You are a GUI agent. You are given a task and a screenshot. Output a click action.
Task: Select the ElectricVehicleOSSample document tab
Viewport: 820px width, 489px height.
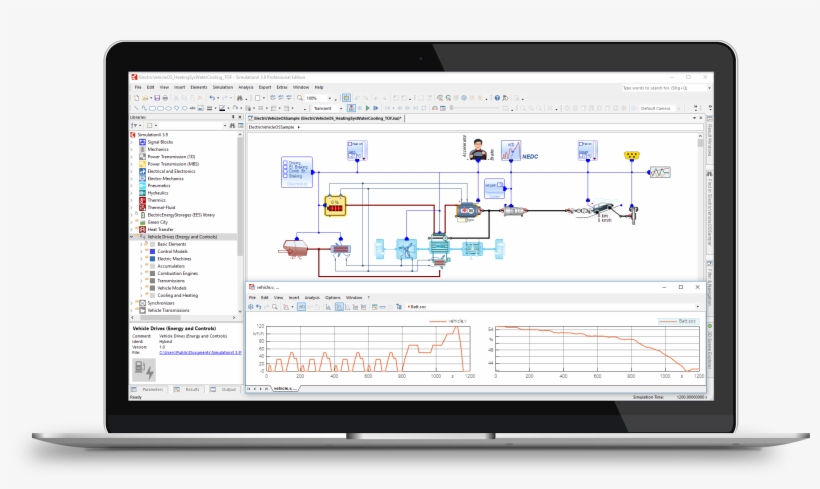[326, 118]
